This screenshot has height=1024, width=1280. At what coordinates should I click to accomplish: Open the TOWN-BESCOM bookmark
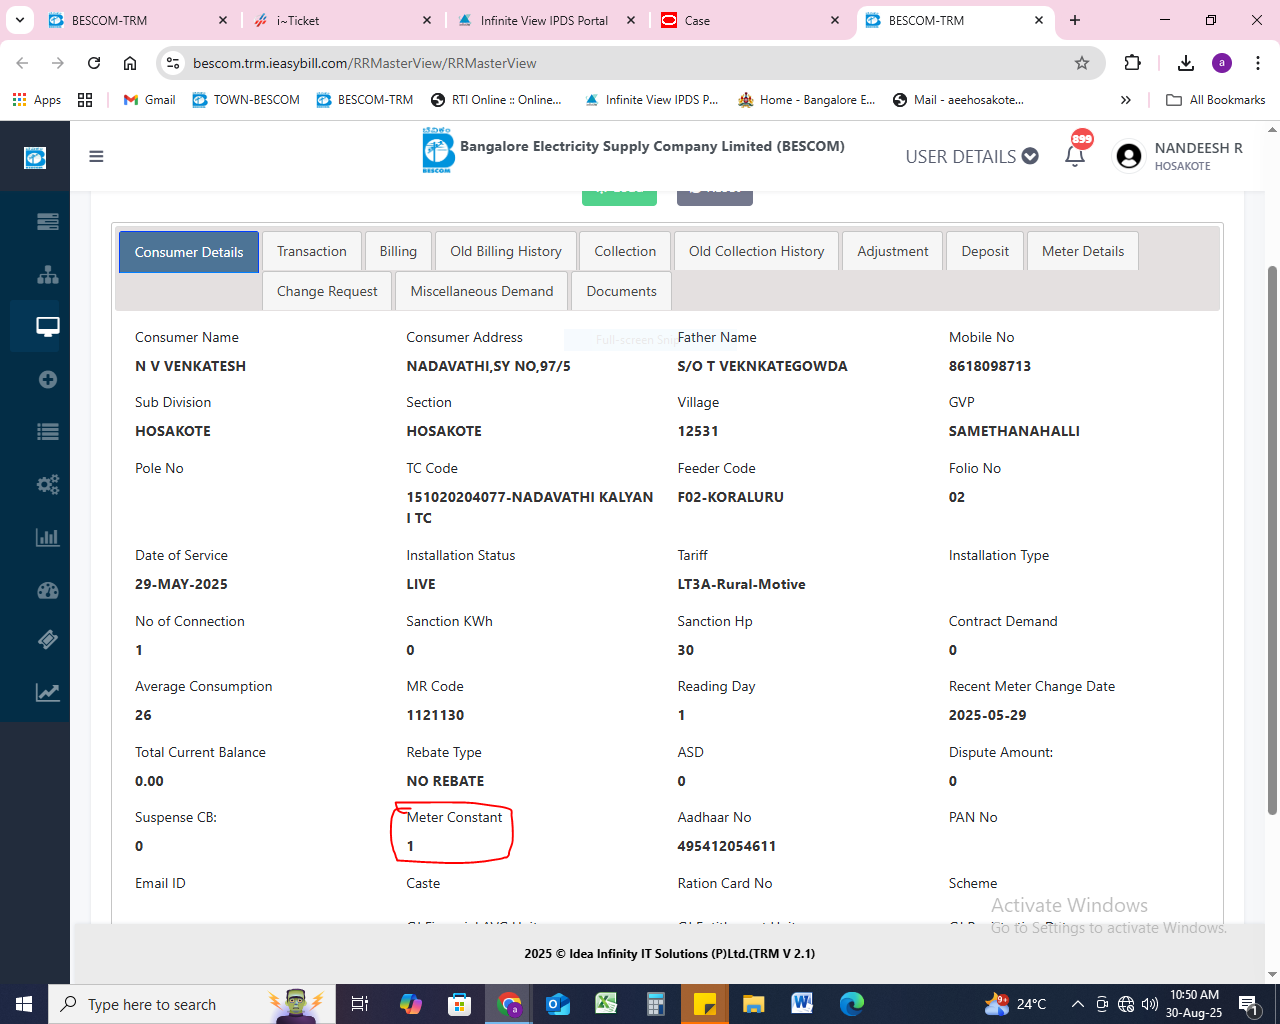coord(246,100)
